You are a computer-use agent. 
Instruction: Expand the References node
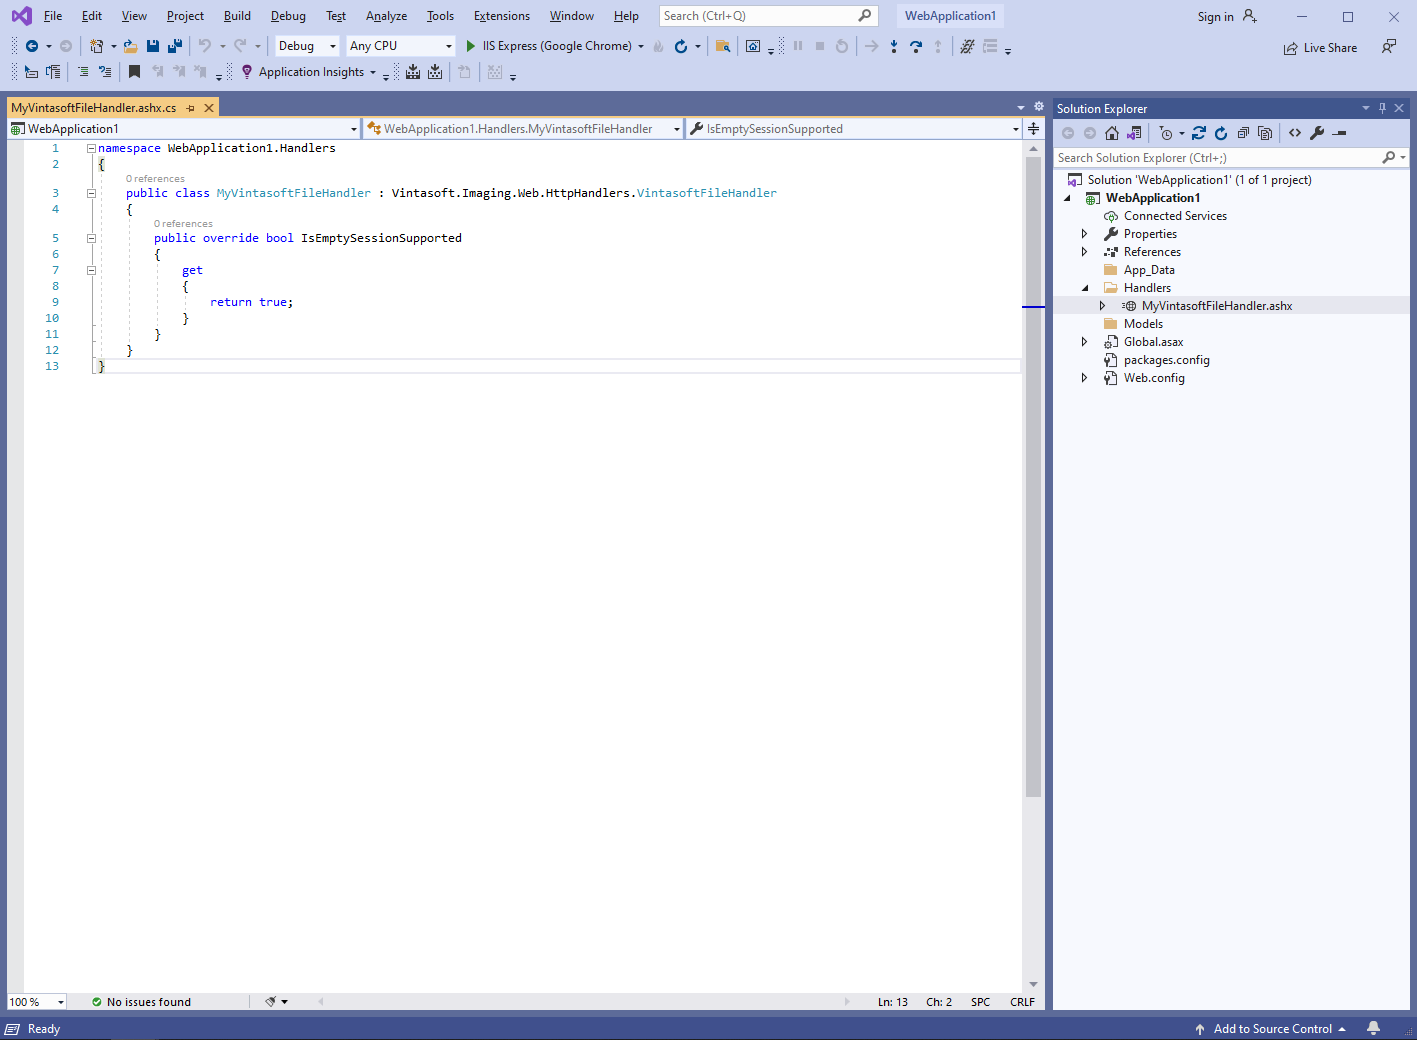pos(1084,252)
